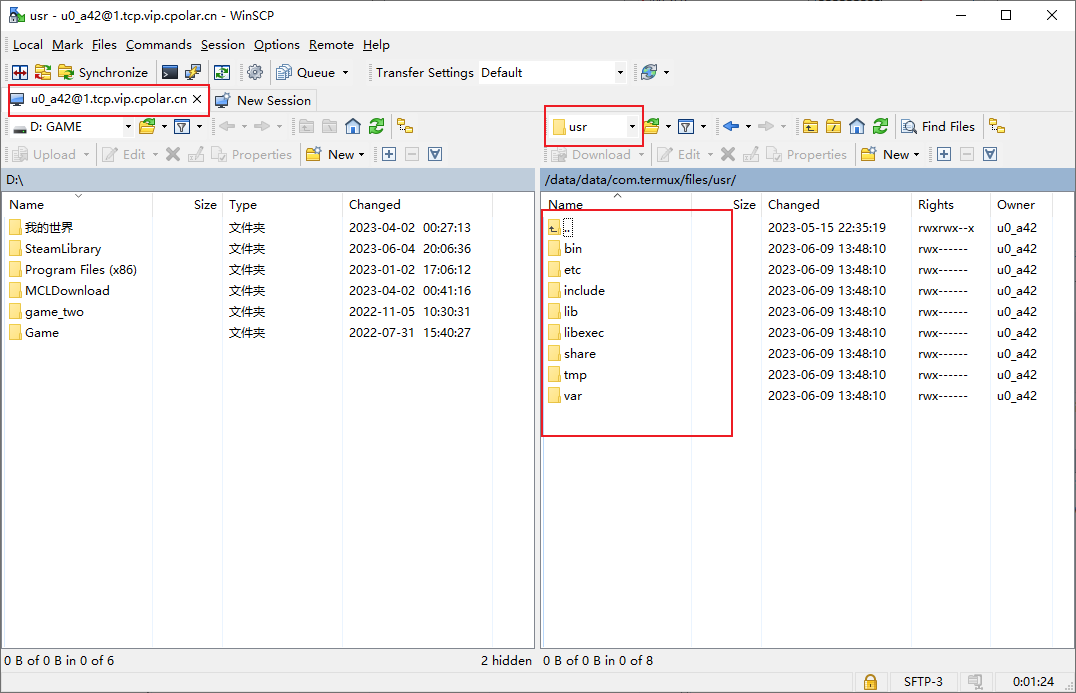Click the remote Select Files plus icon

(944, 154)
